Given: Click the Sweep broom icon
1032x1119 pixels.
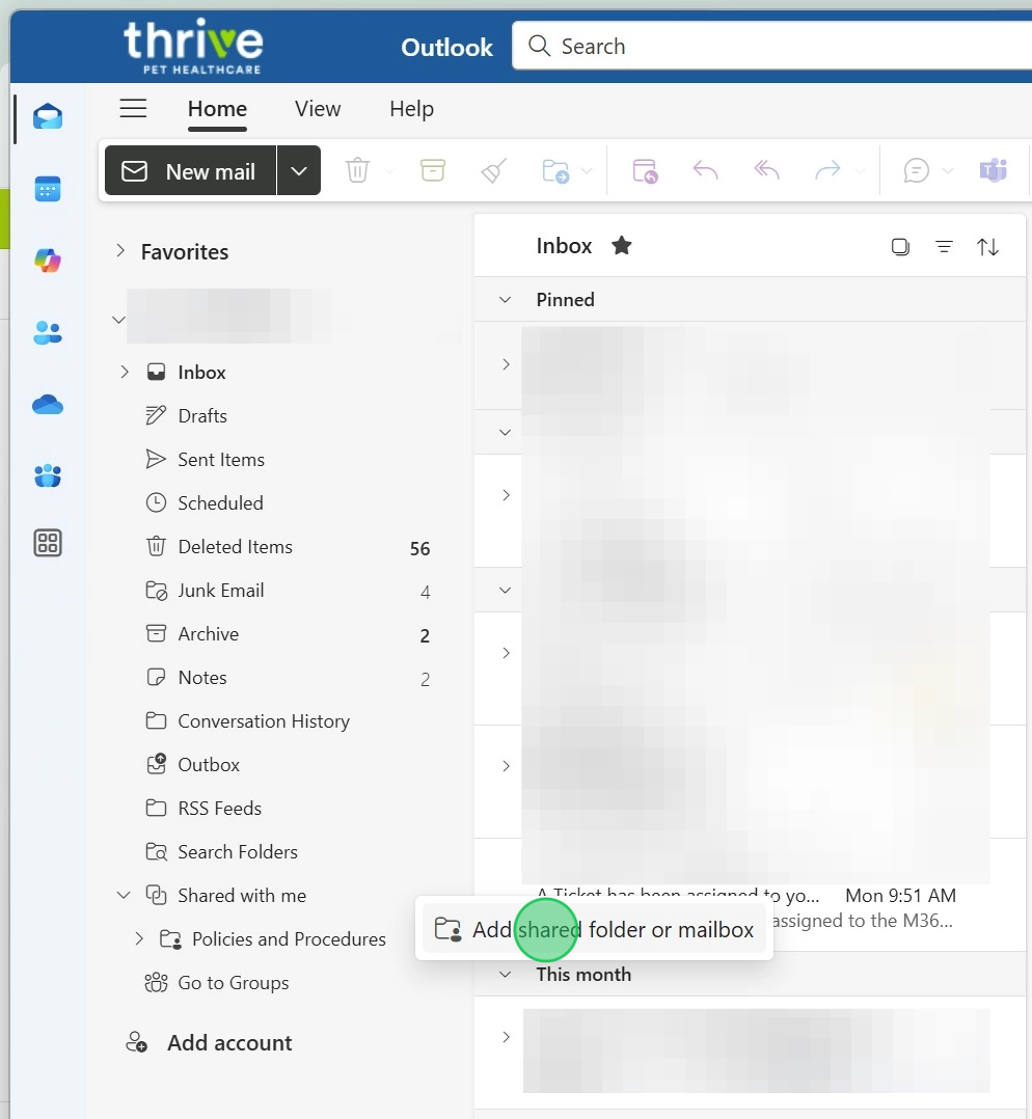Looking at the screenshot, I should (494, 171).
